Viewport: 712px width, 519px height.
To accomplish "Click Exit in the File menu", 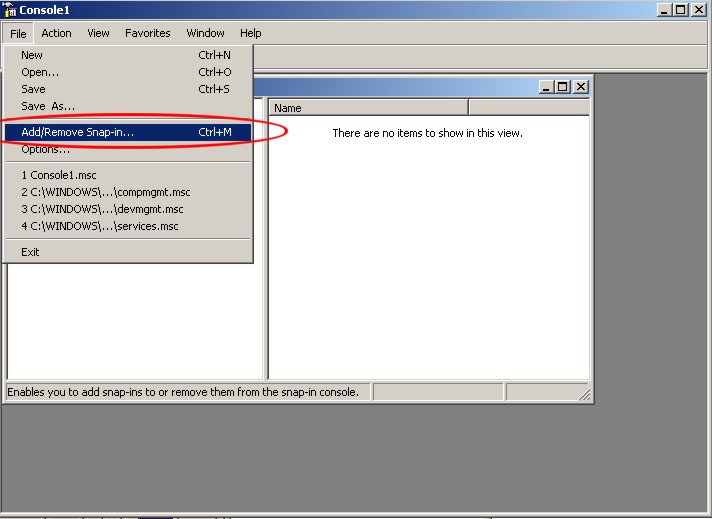I will [x=30, y=252].
